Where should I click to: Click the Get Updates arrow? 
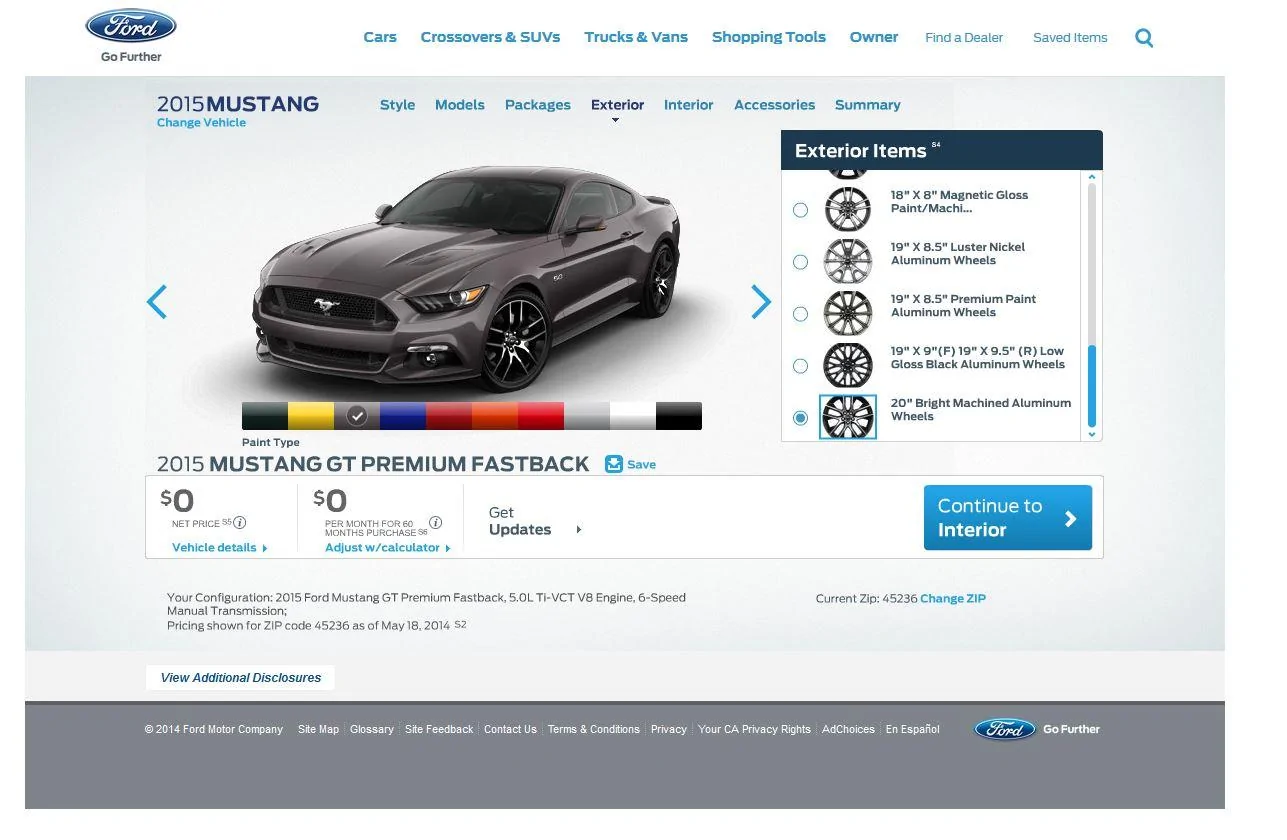pos(579,530)
